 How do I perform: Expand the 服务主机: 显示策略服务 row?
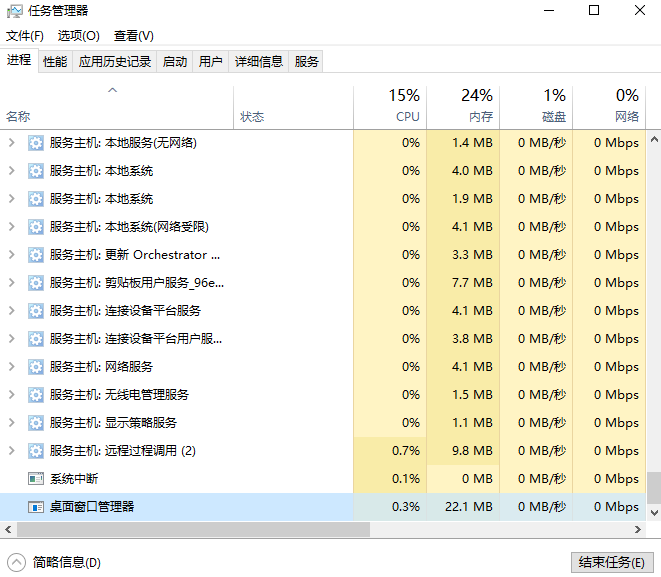(x=12, y=423)
